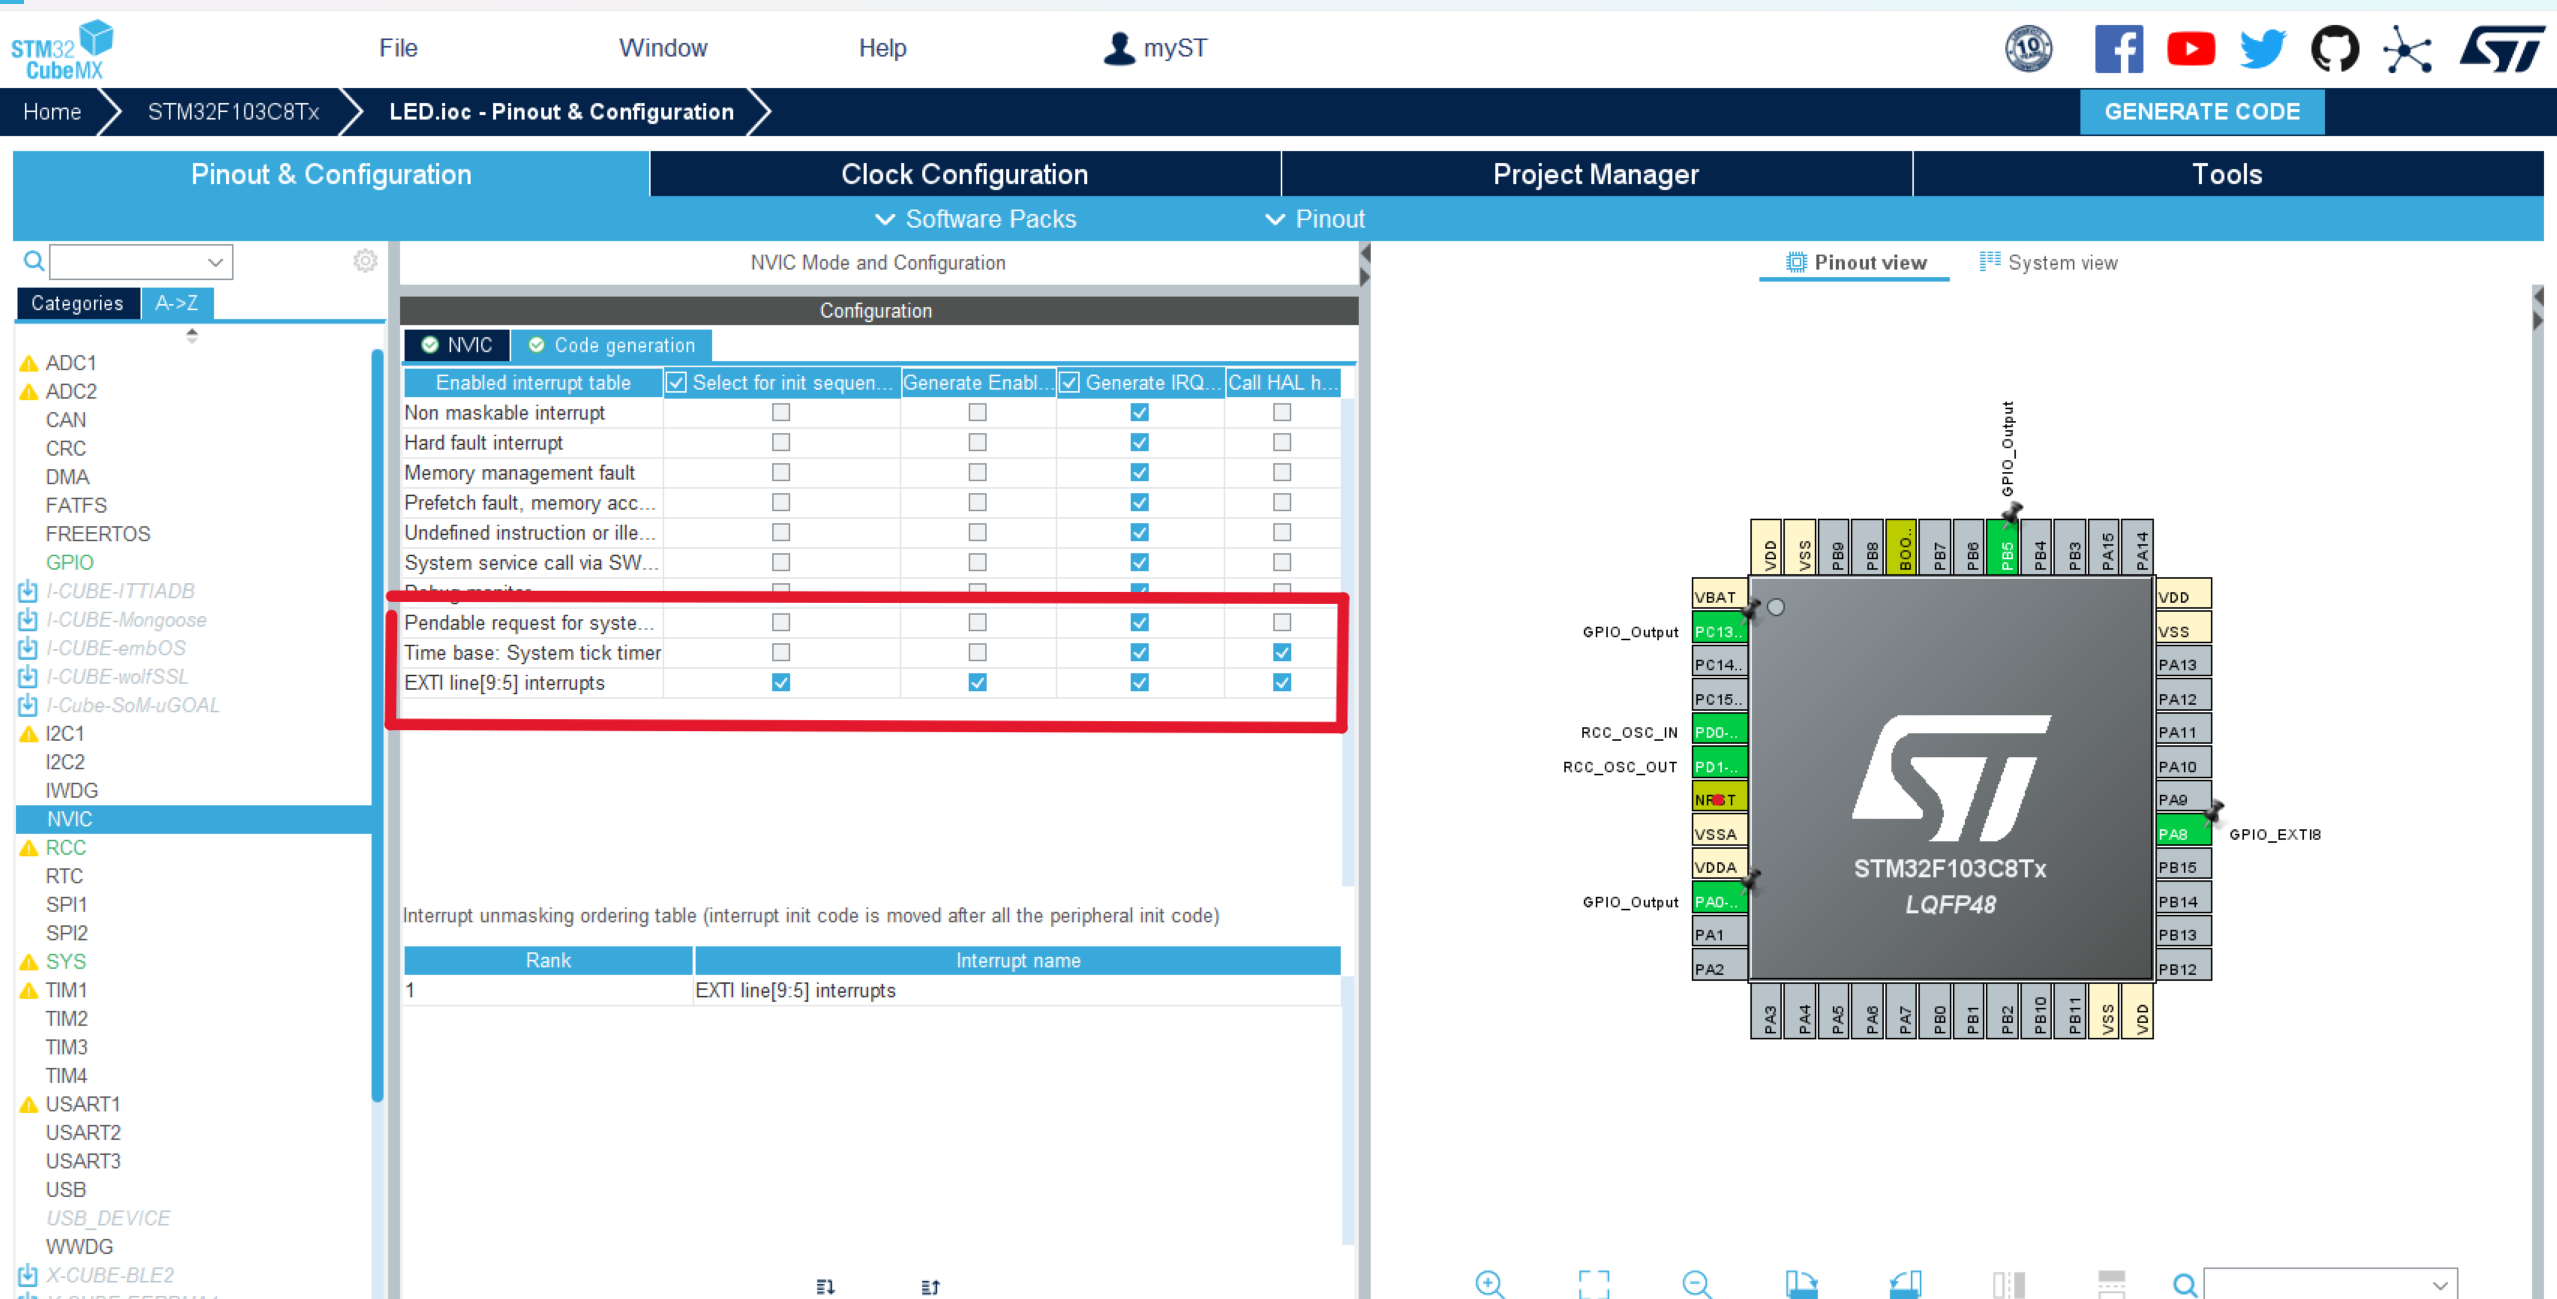The width and height of the screenshot is (2557, 1299).
Task: Click the magnifier icon in the categories panel
Action: (33, 261)
